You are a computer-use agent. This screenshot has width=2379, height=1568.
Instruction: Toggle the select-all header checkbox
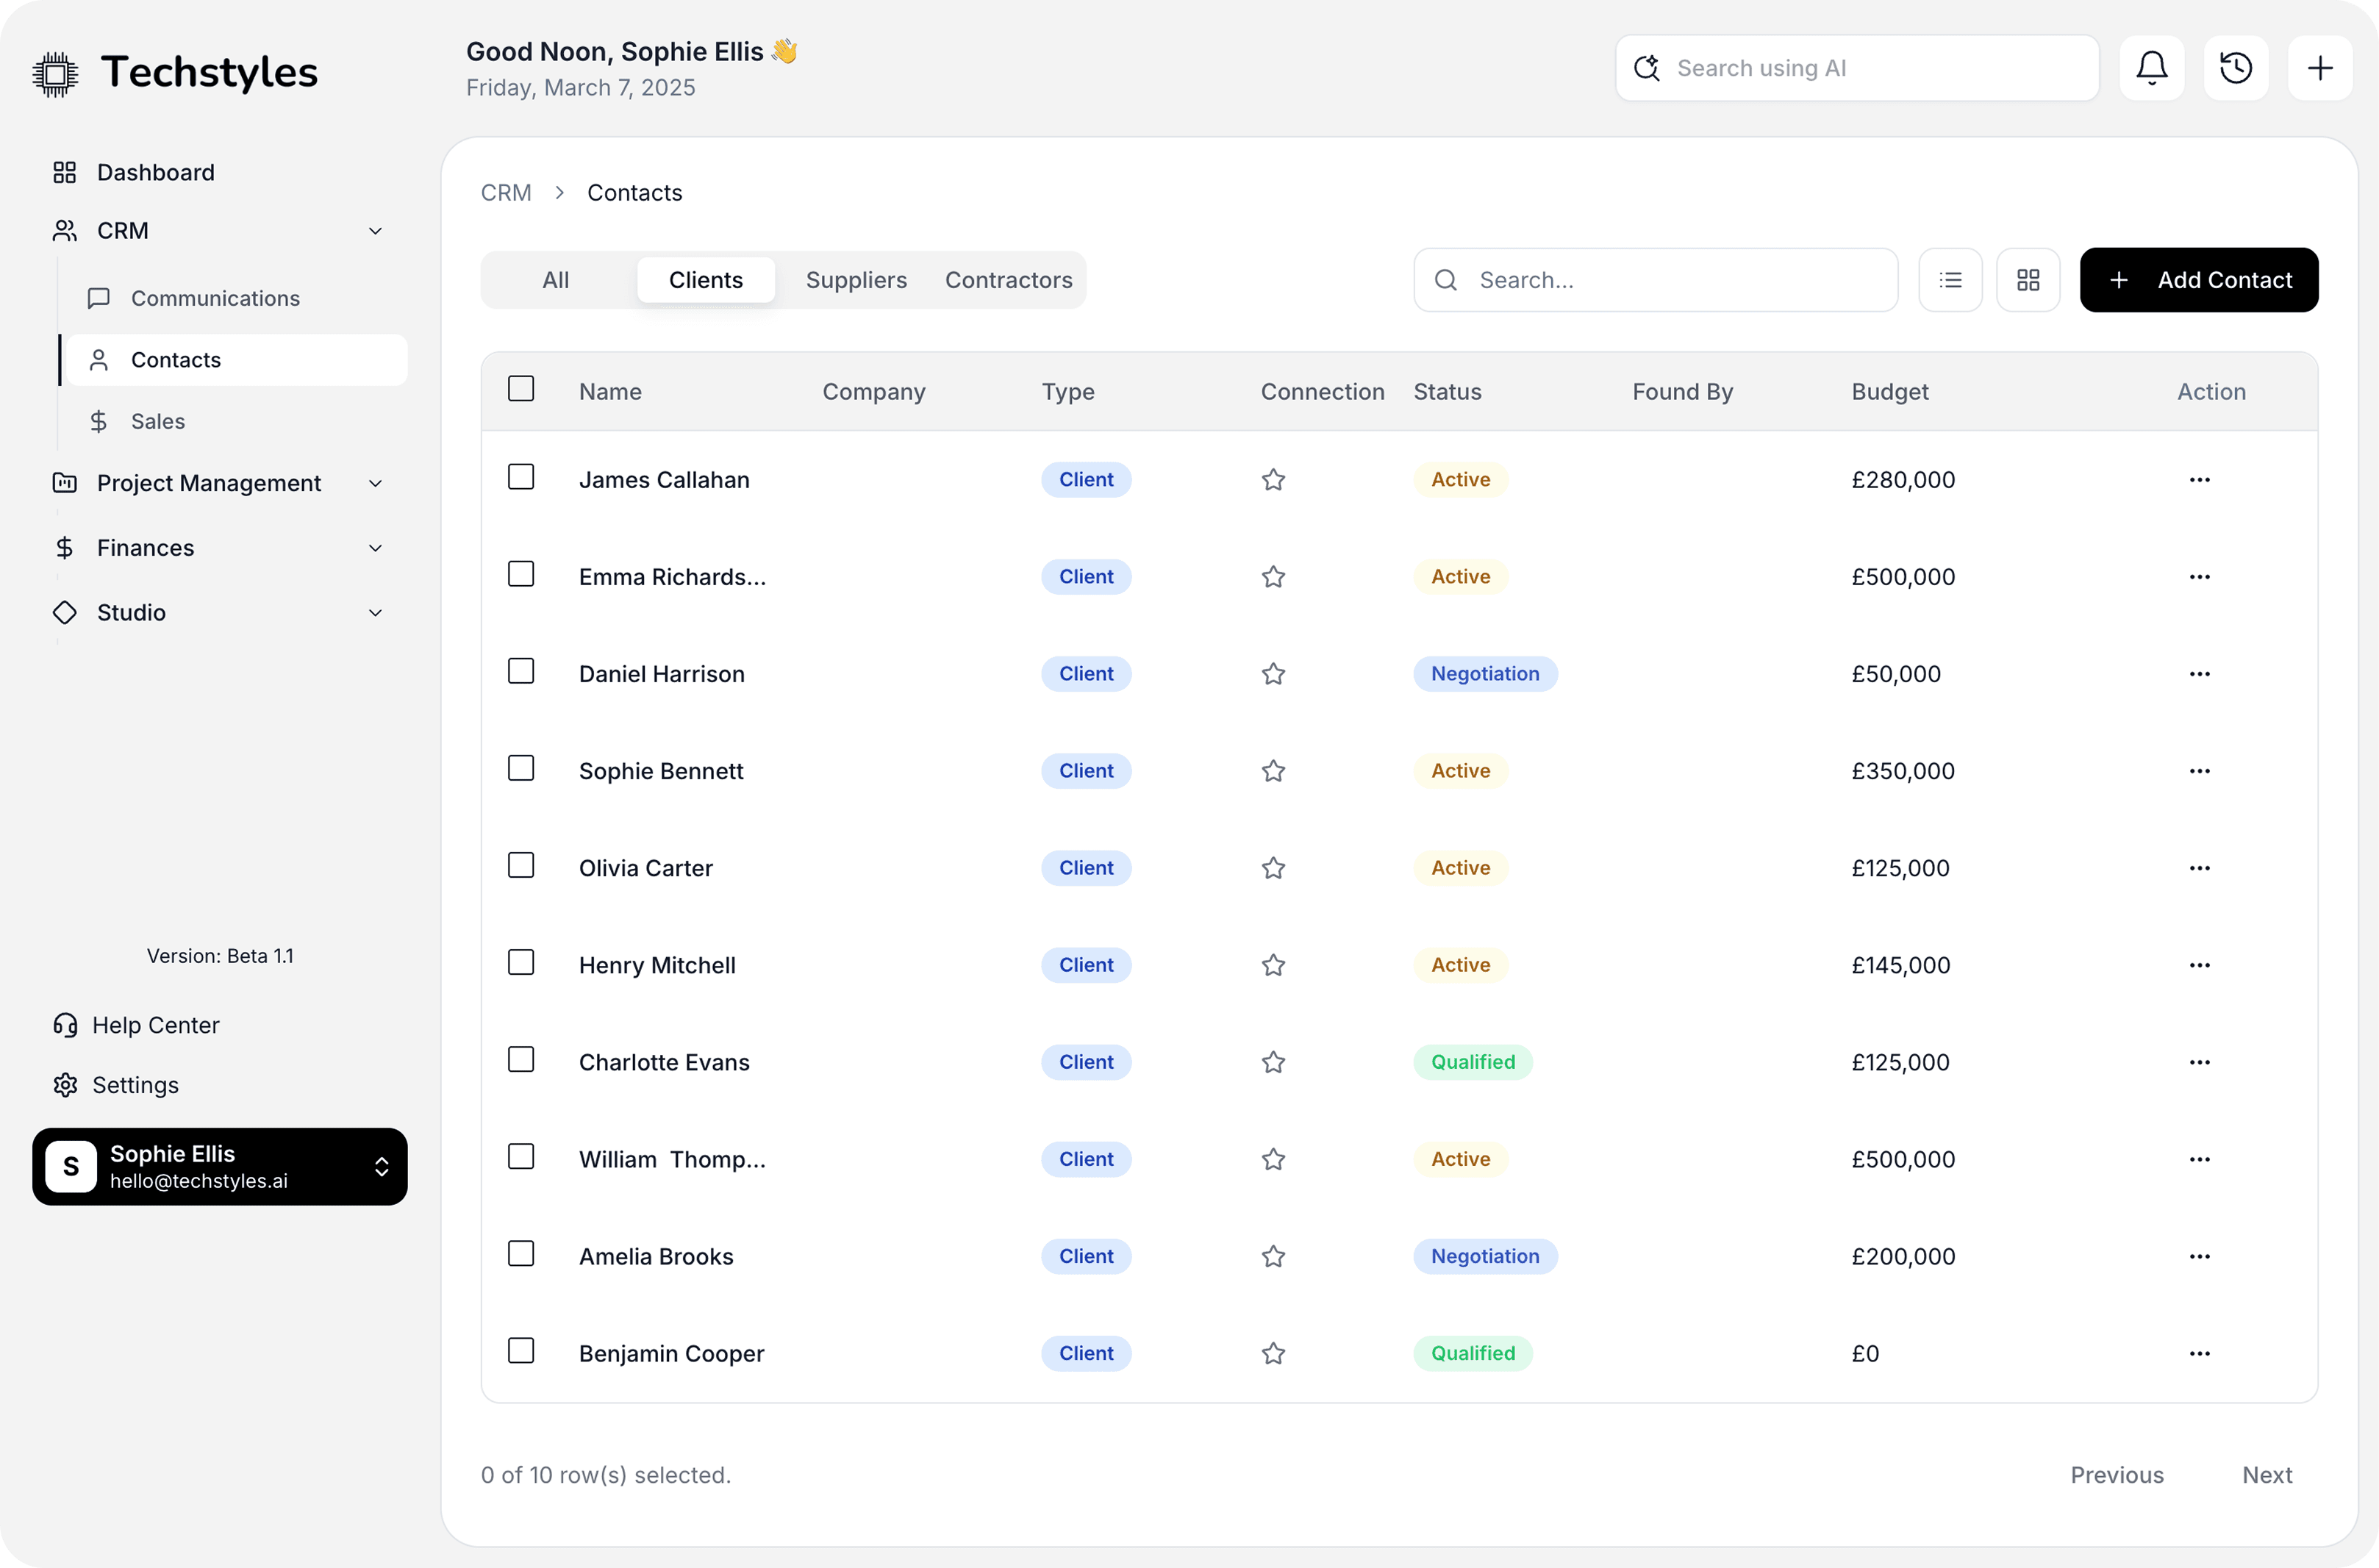coord(521,388)
